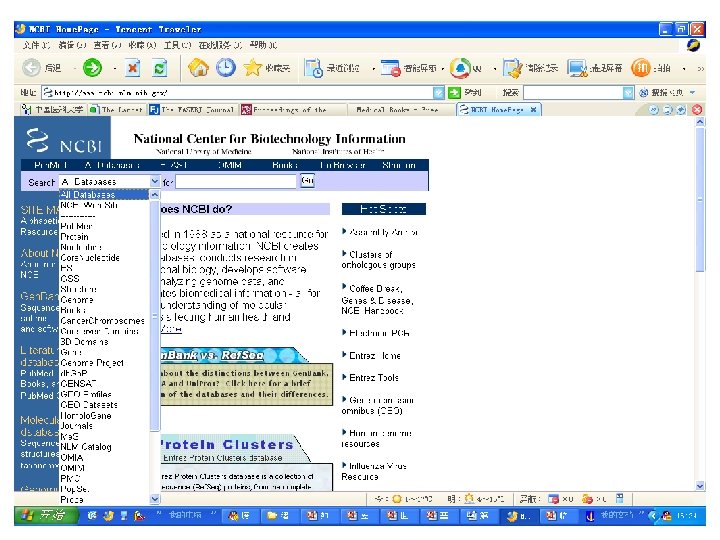Screen dimensions: 720x540
Task: Collapse the NCBI Search database dropdown arrow
Action: point(155,181)
